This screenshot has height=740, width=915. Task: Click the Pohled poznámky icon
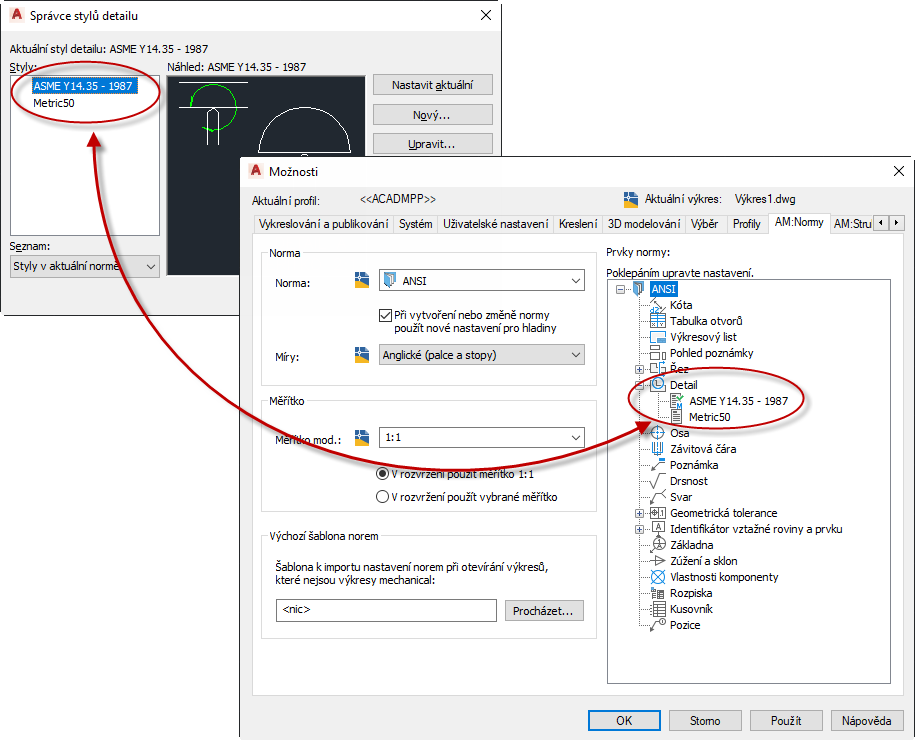658,352
